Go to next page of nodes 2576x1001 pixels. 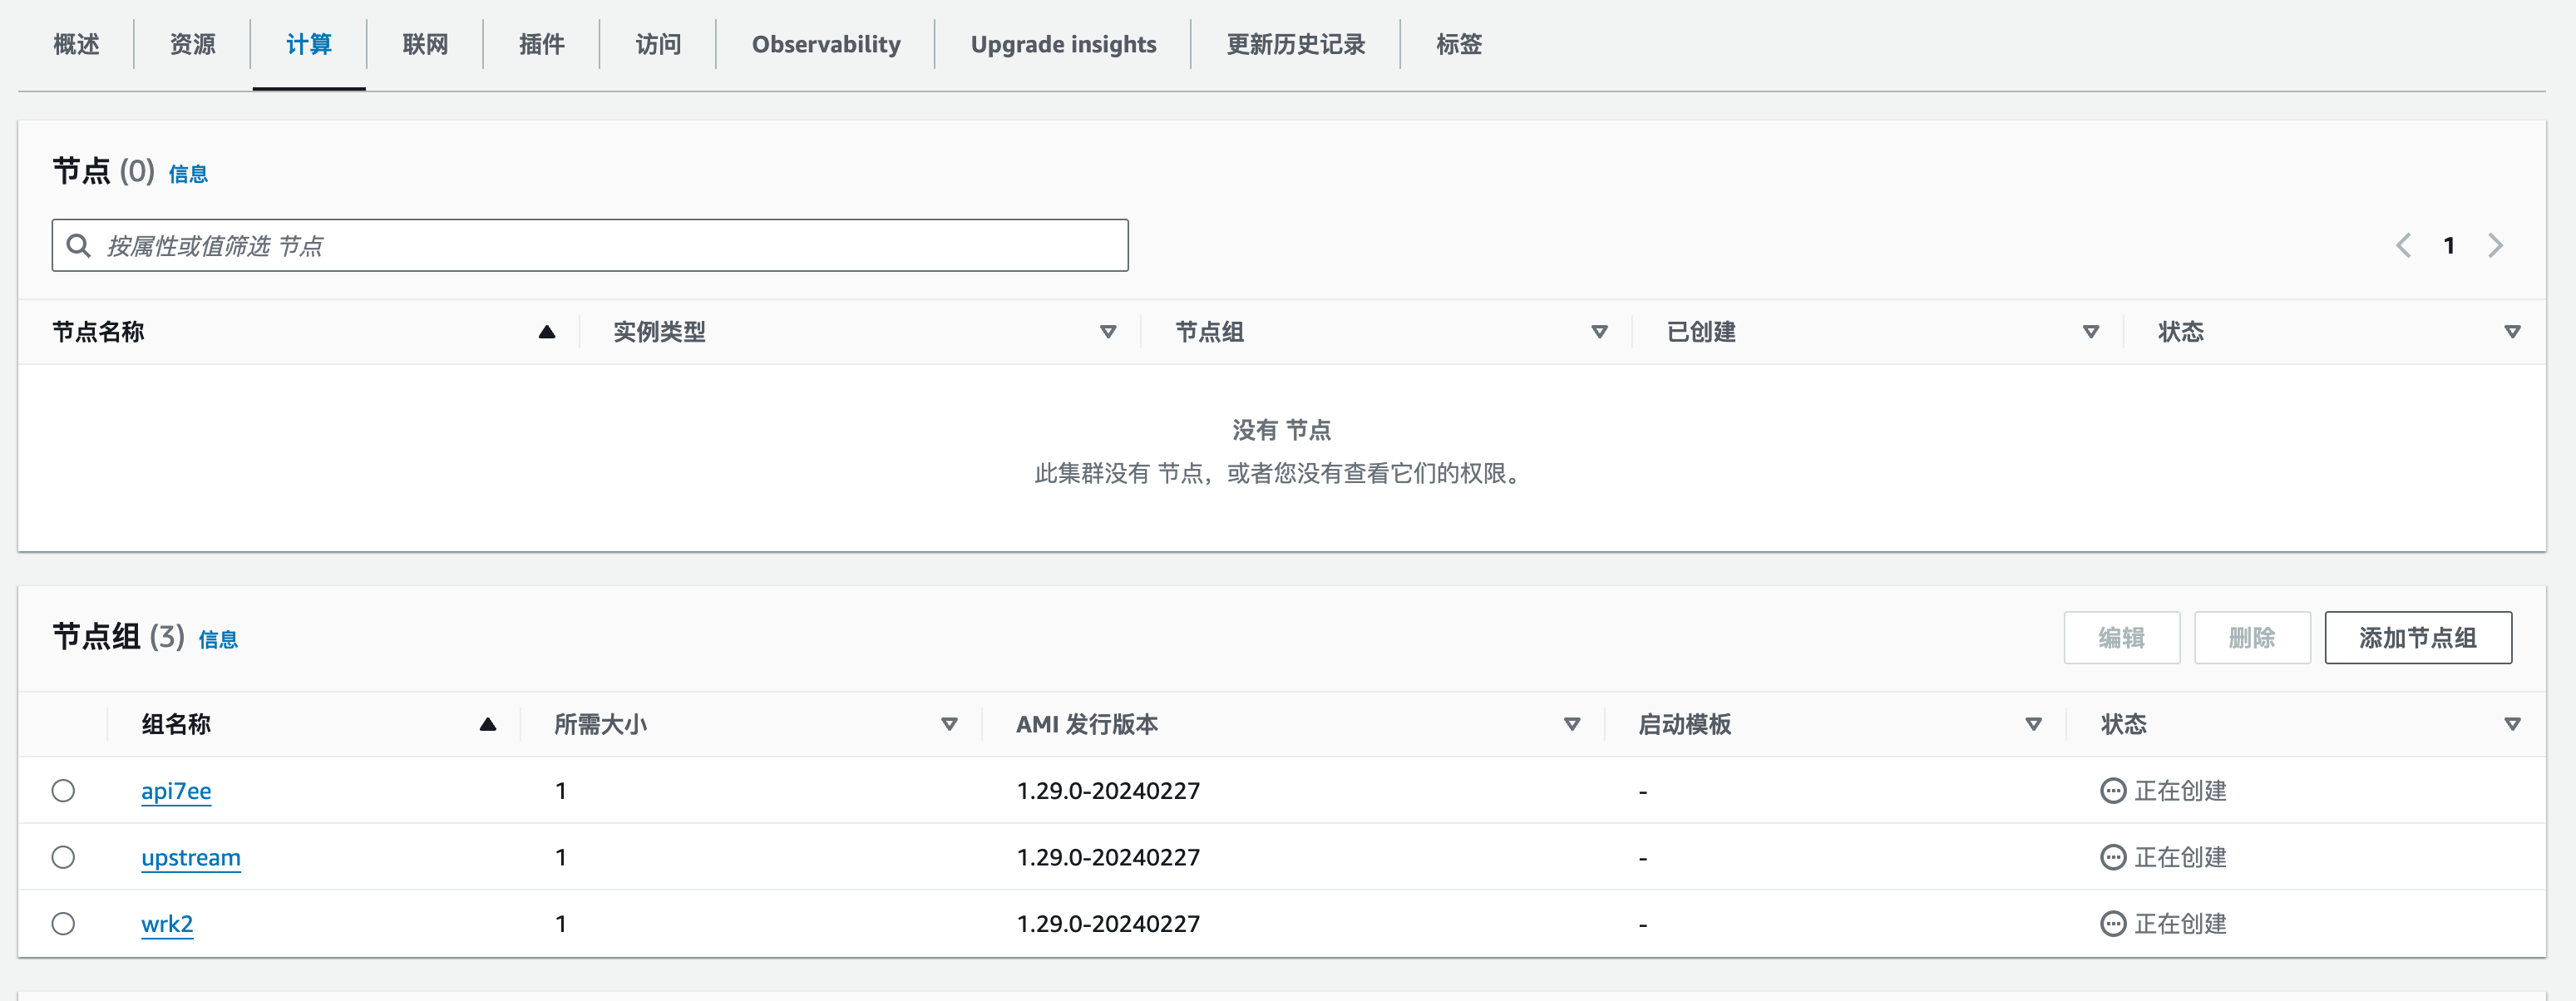[x=2495, y=245]
